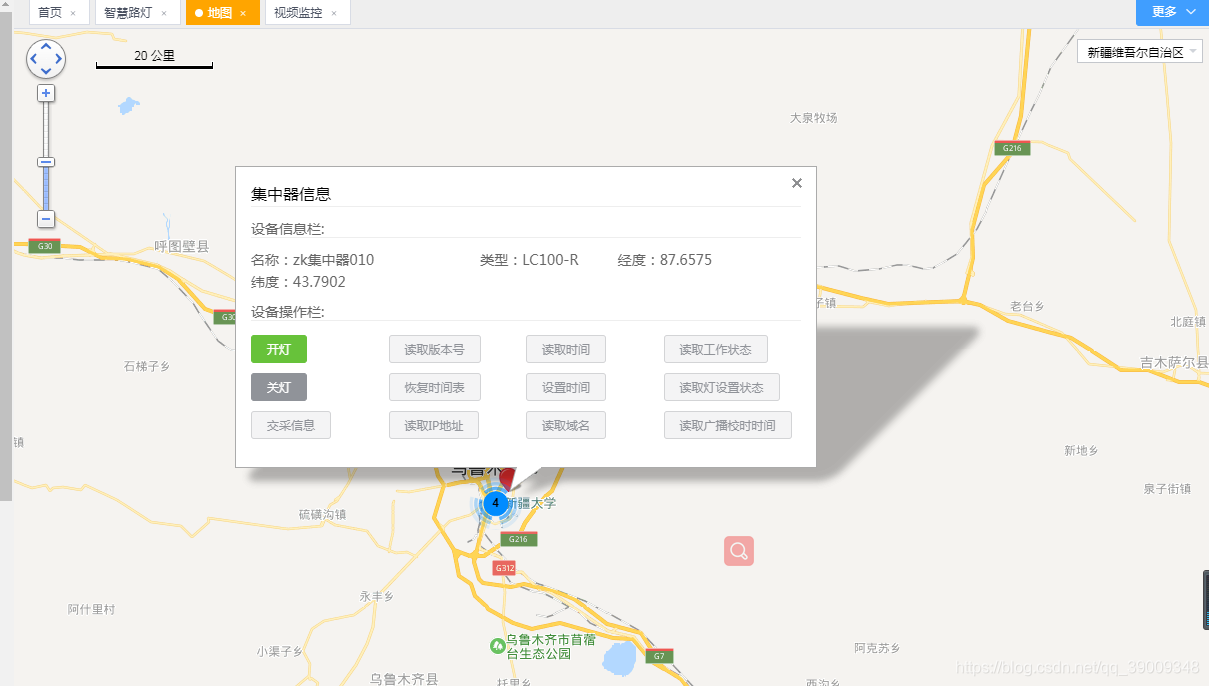
Task: Click the 阿什里村 map label
Action: coord(92,609)
